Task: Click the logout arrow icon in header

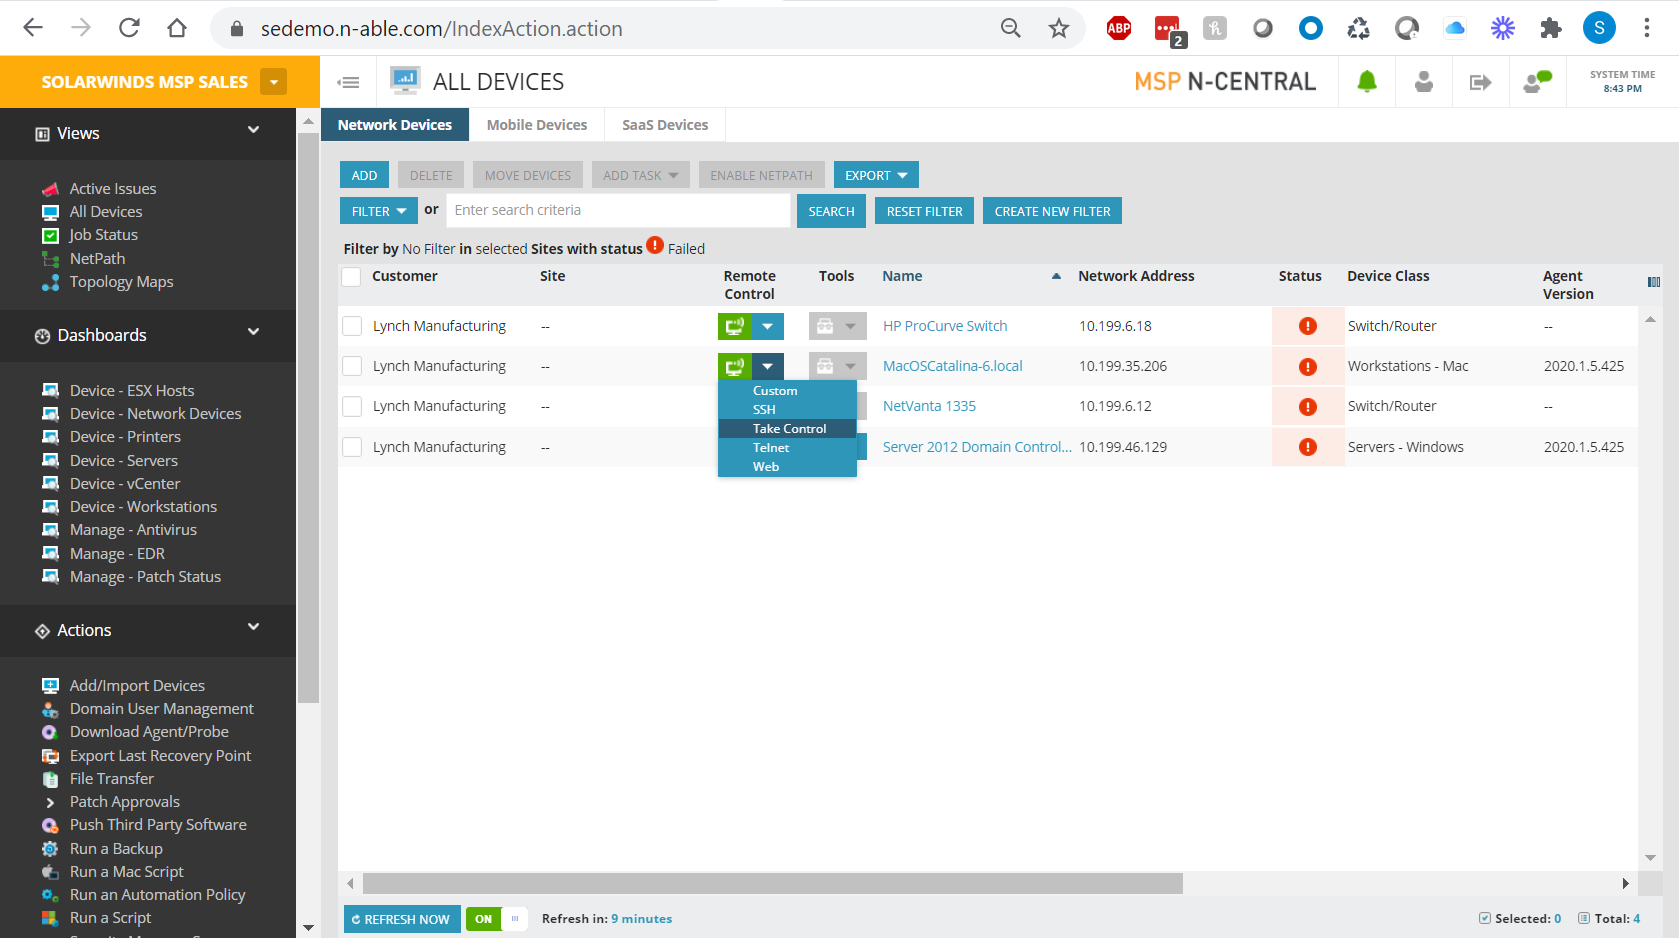Action: pos(1480,82)
